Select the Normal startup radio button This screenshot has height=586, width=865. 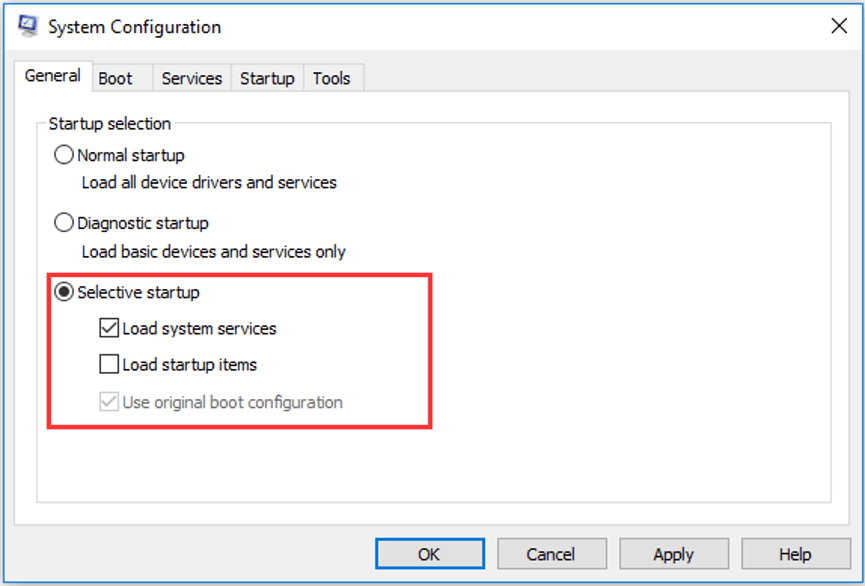pyautogui.click(x=63, y=155)
